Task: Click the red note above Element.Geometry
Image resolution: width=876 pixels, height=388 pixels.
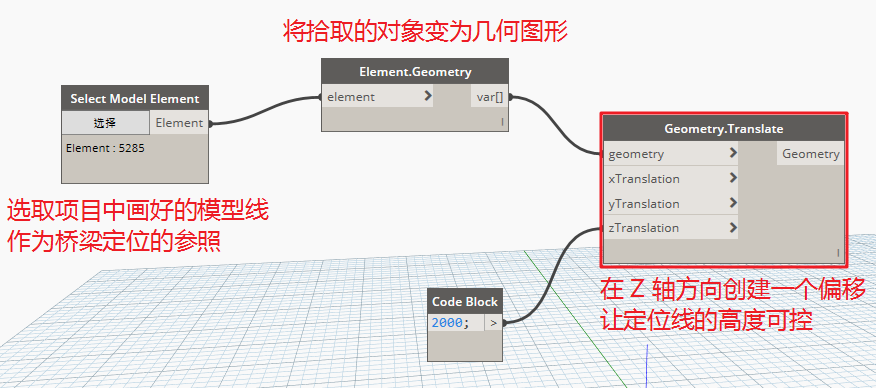Action: click(x=426, y=32)
